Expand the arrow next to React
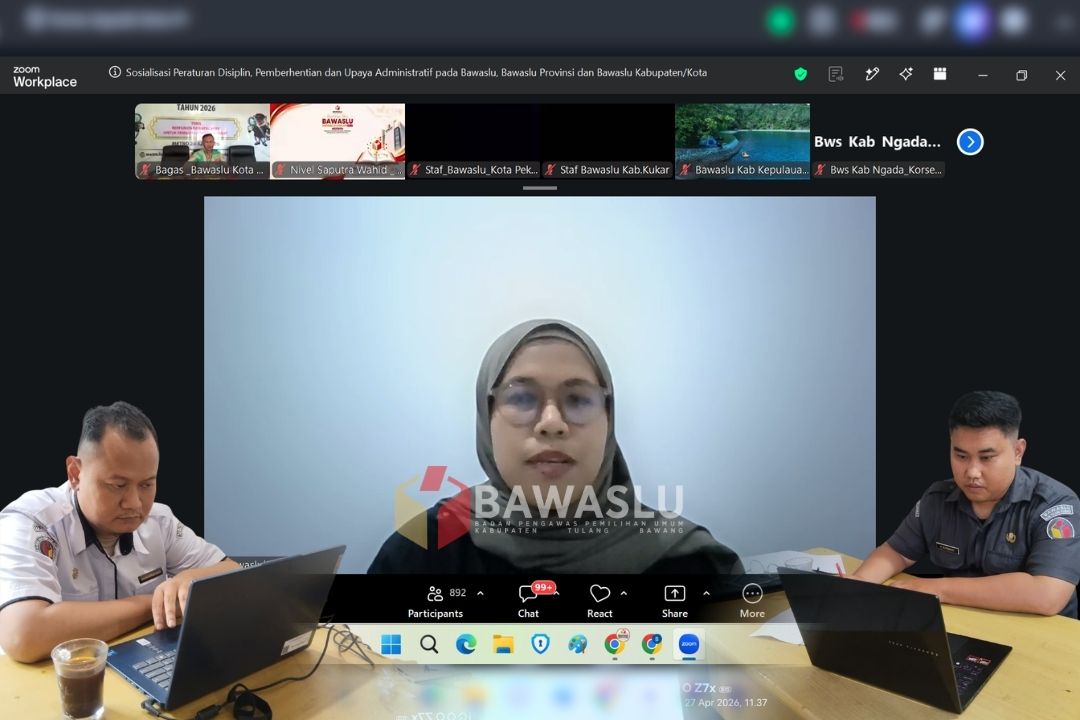This screenshot has width=1080, height=720. (623, 593)
